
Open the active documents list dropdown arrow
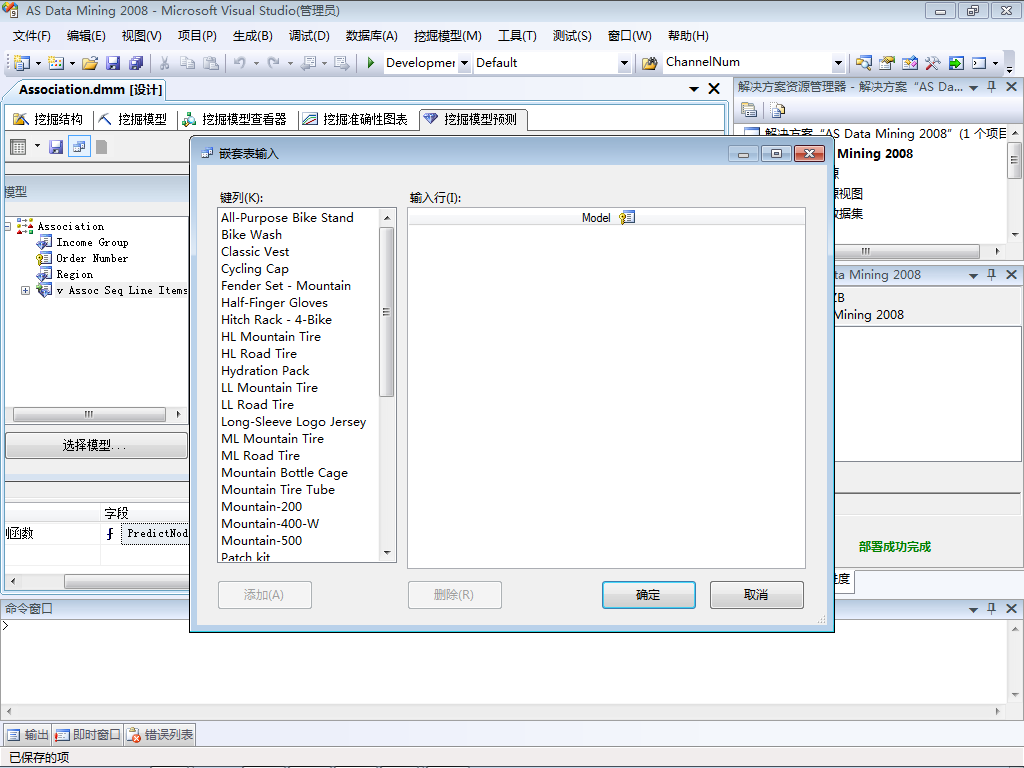694,88
